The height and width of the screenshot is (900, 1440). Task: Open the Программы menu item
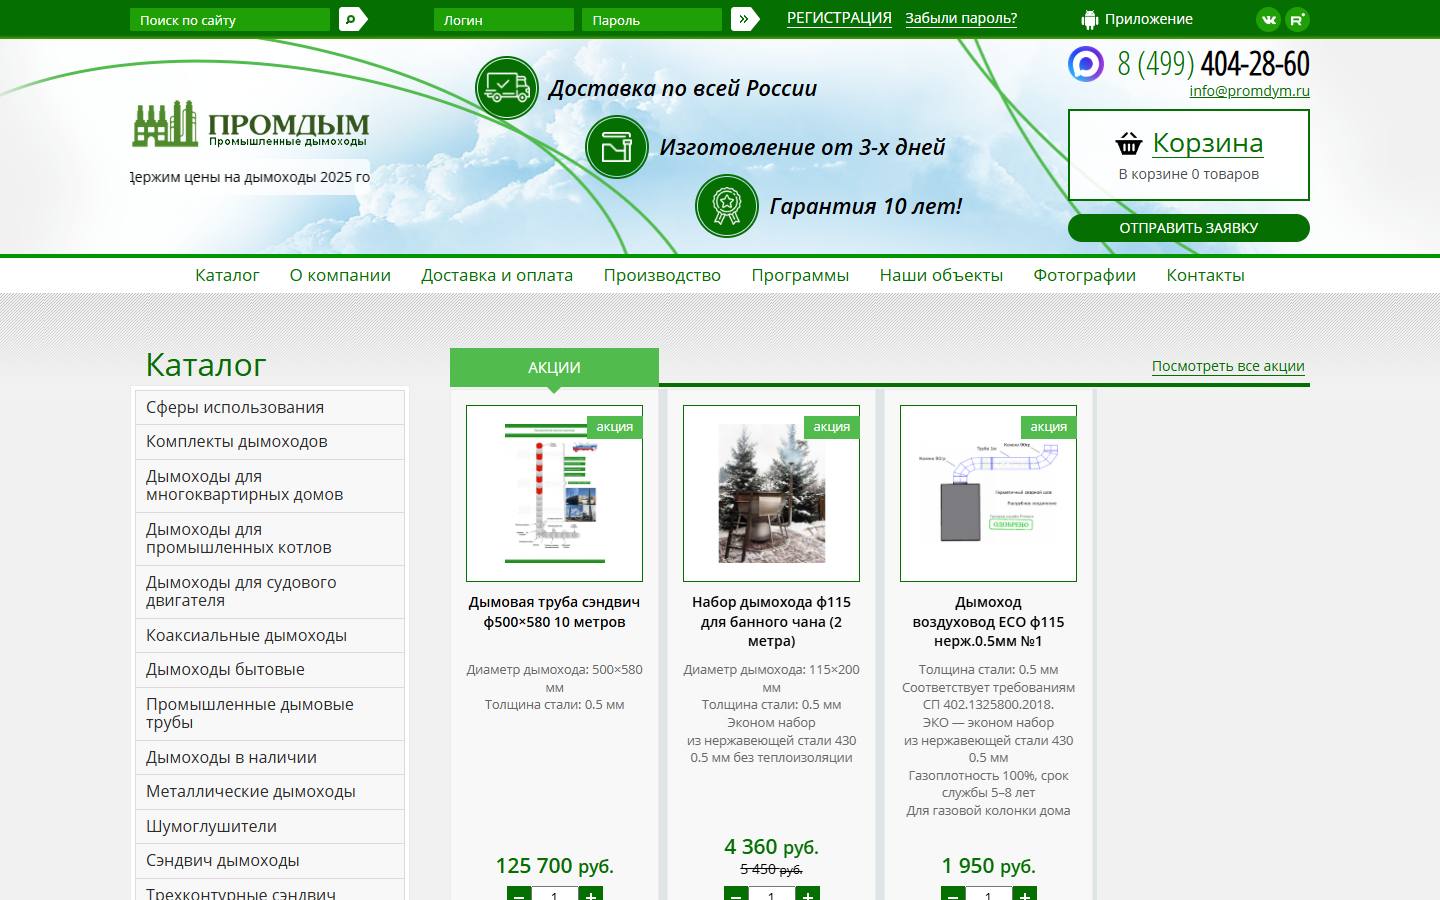click(x=800, y=275)
